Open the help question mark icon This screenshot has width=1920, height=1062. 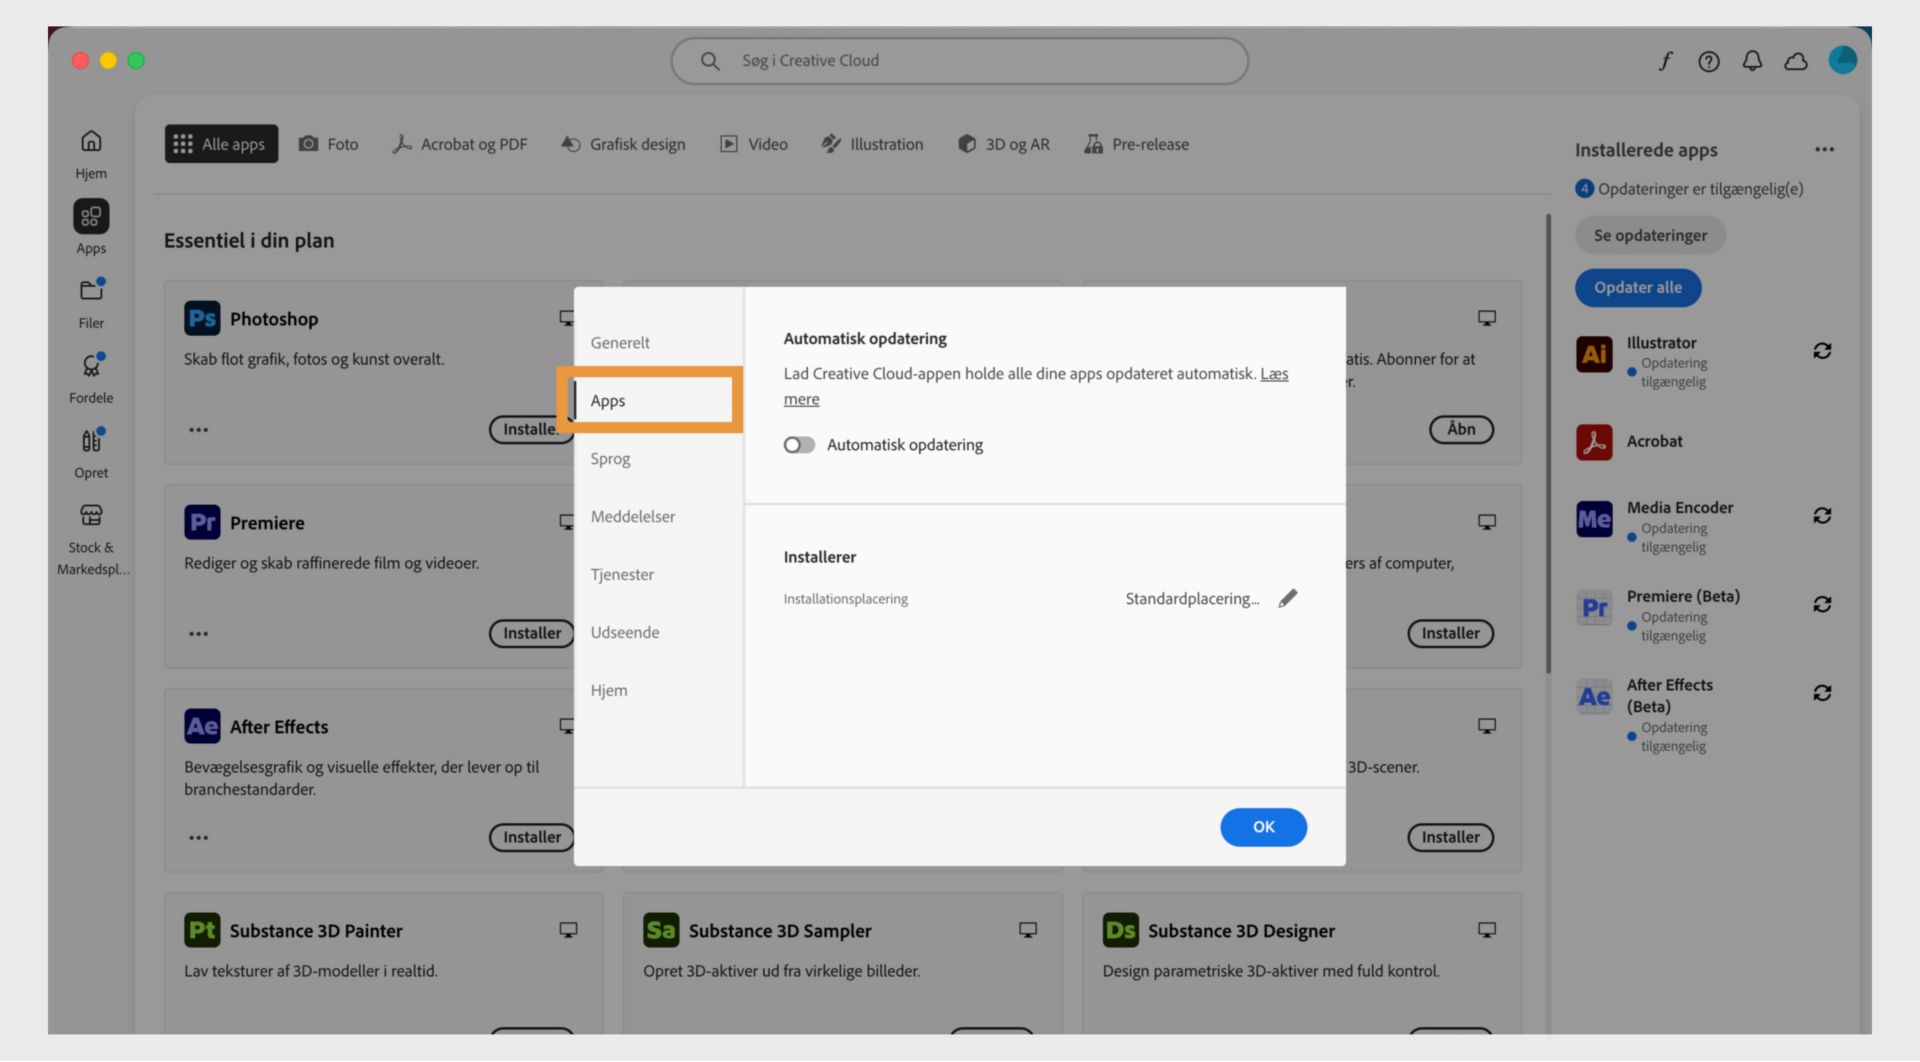tap(1709, 61)
